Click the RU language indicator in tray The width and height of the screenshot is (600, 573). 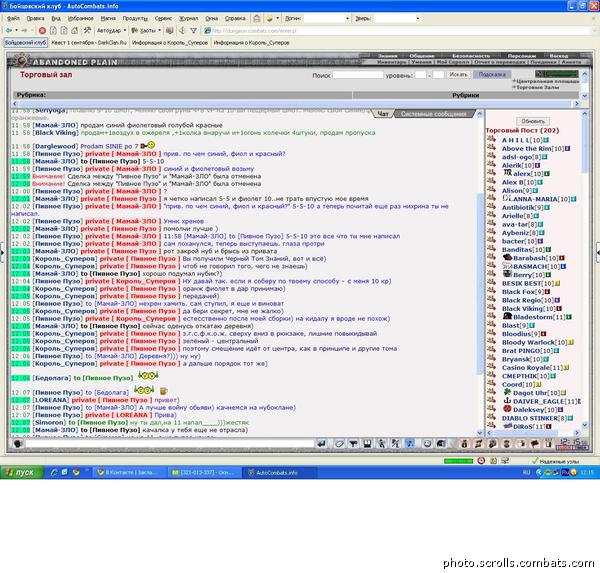(x=526, y=472)
